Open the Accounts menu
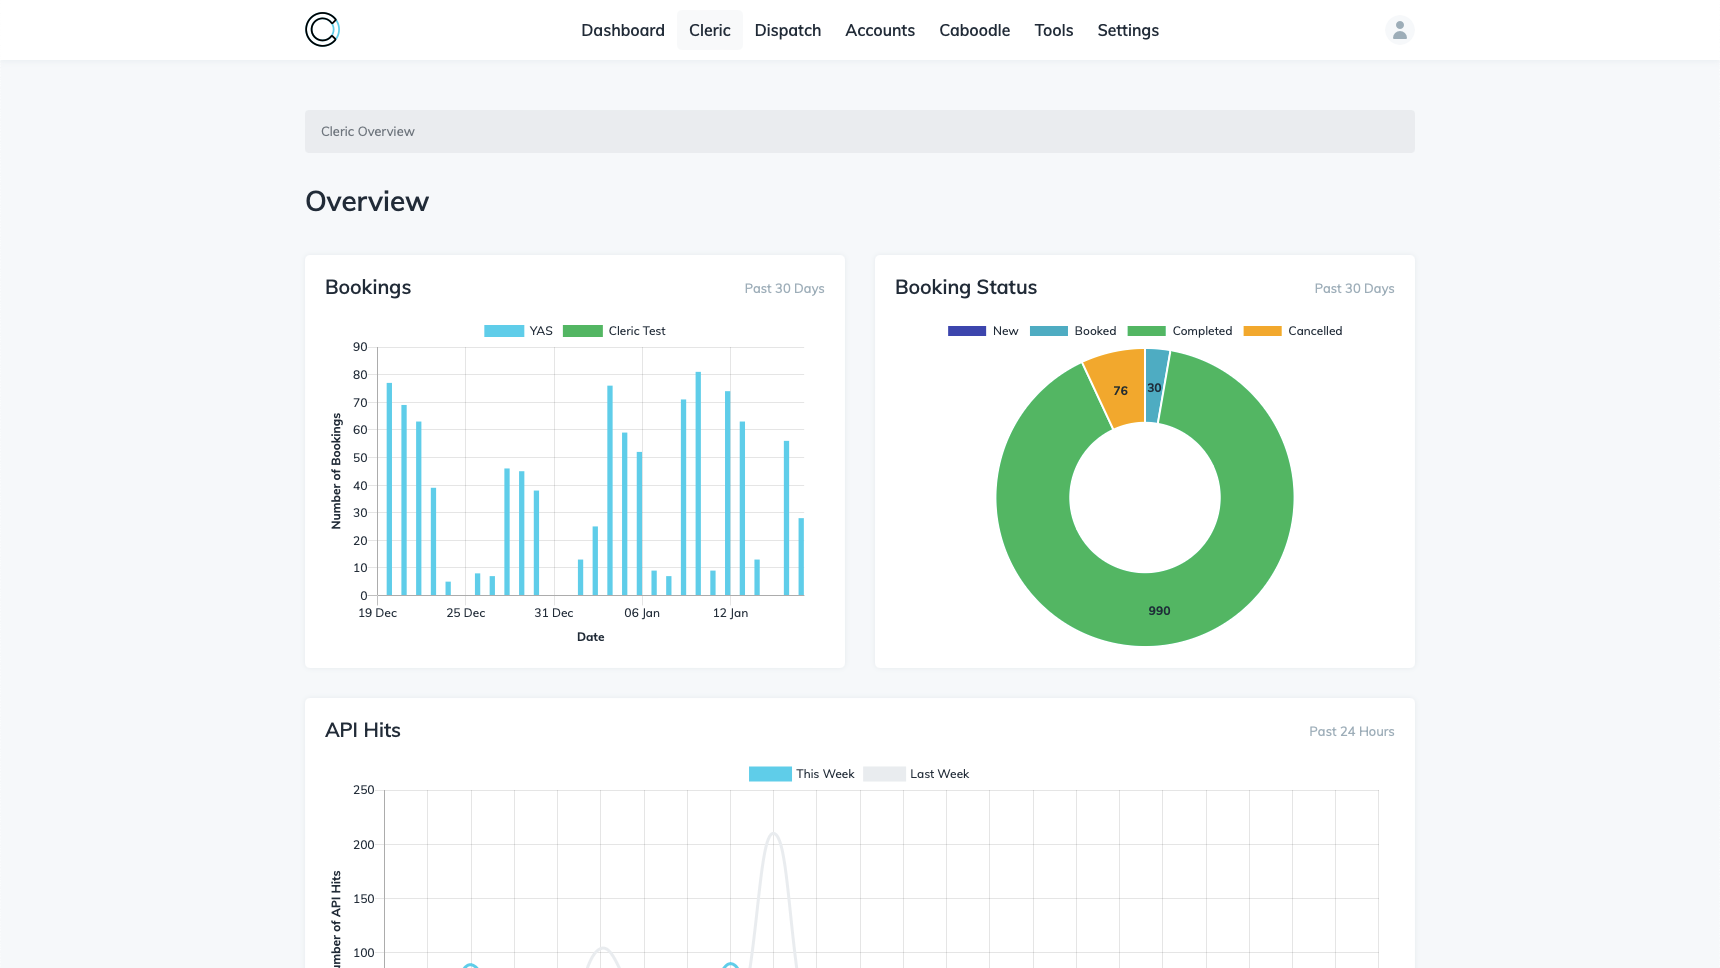Image resolution: width=1720 pixels, height=968 pixels. [880, 30]
